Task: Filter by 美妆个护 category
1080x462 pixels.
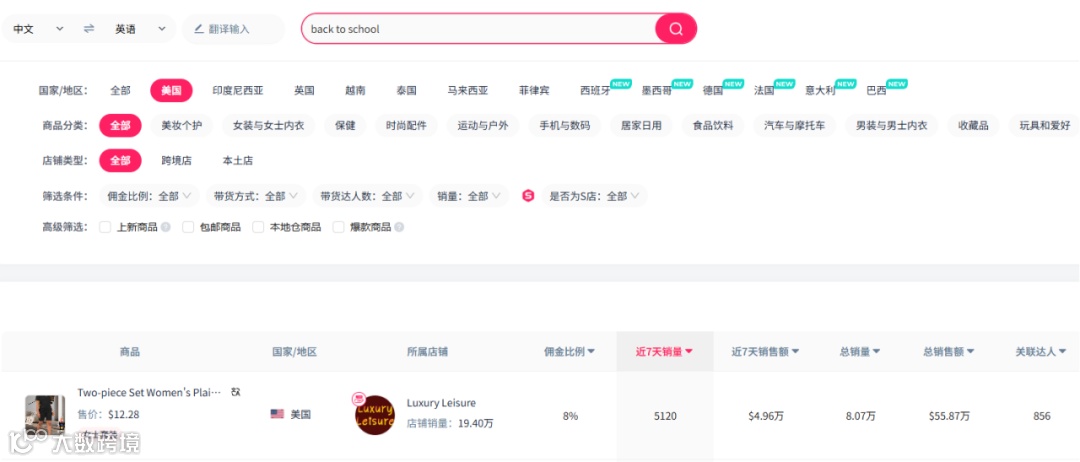Action: pyautogui.click(x=182, y=126)
